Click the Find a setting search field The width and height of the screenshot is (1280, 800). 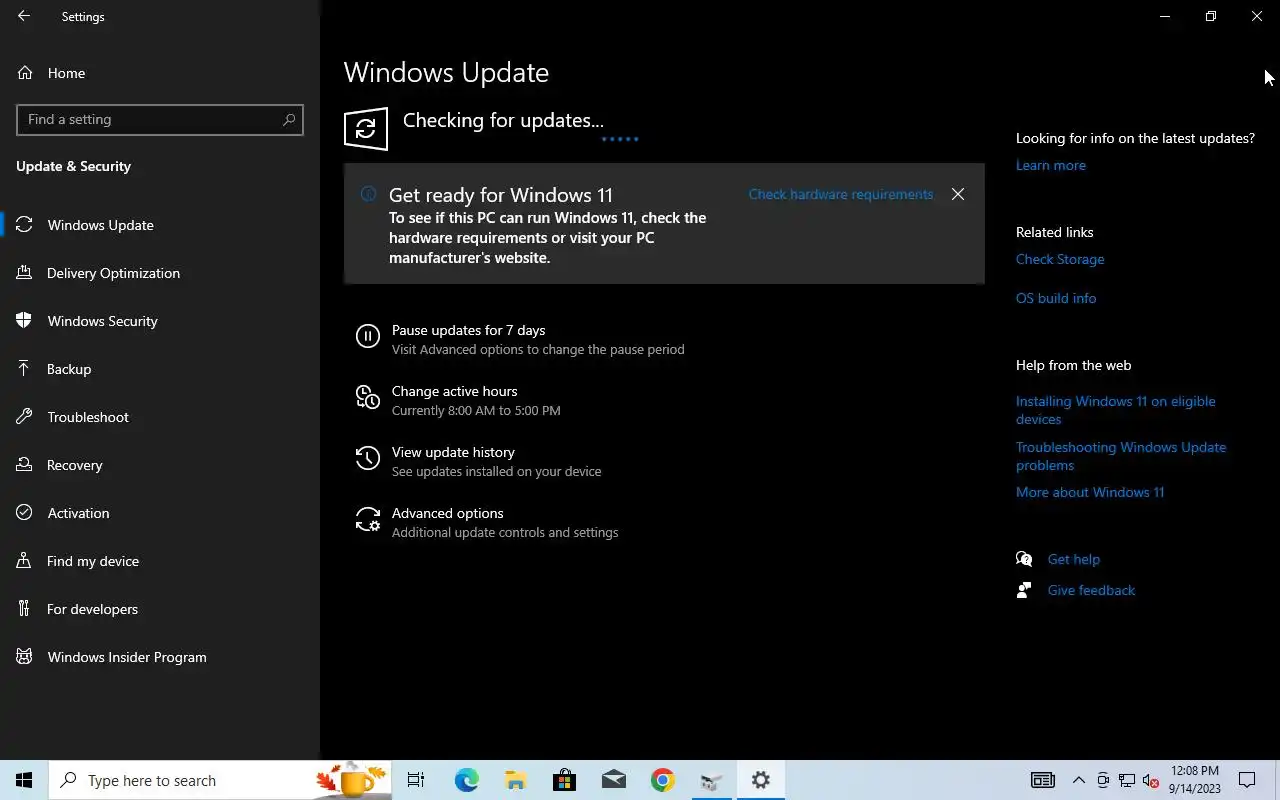(x=160, y=119)
